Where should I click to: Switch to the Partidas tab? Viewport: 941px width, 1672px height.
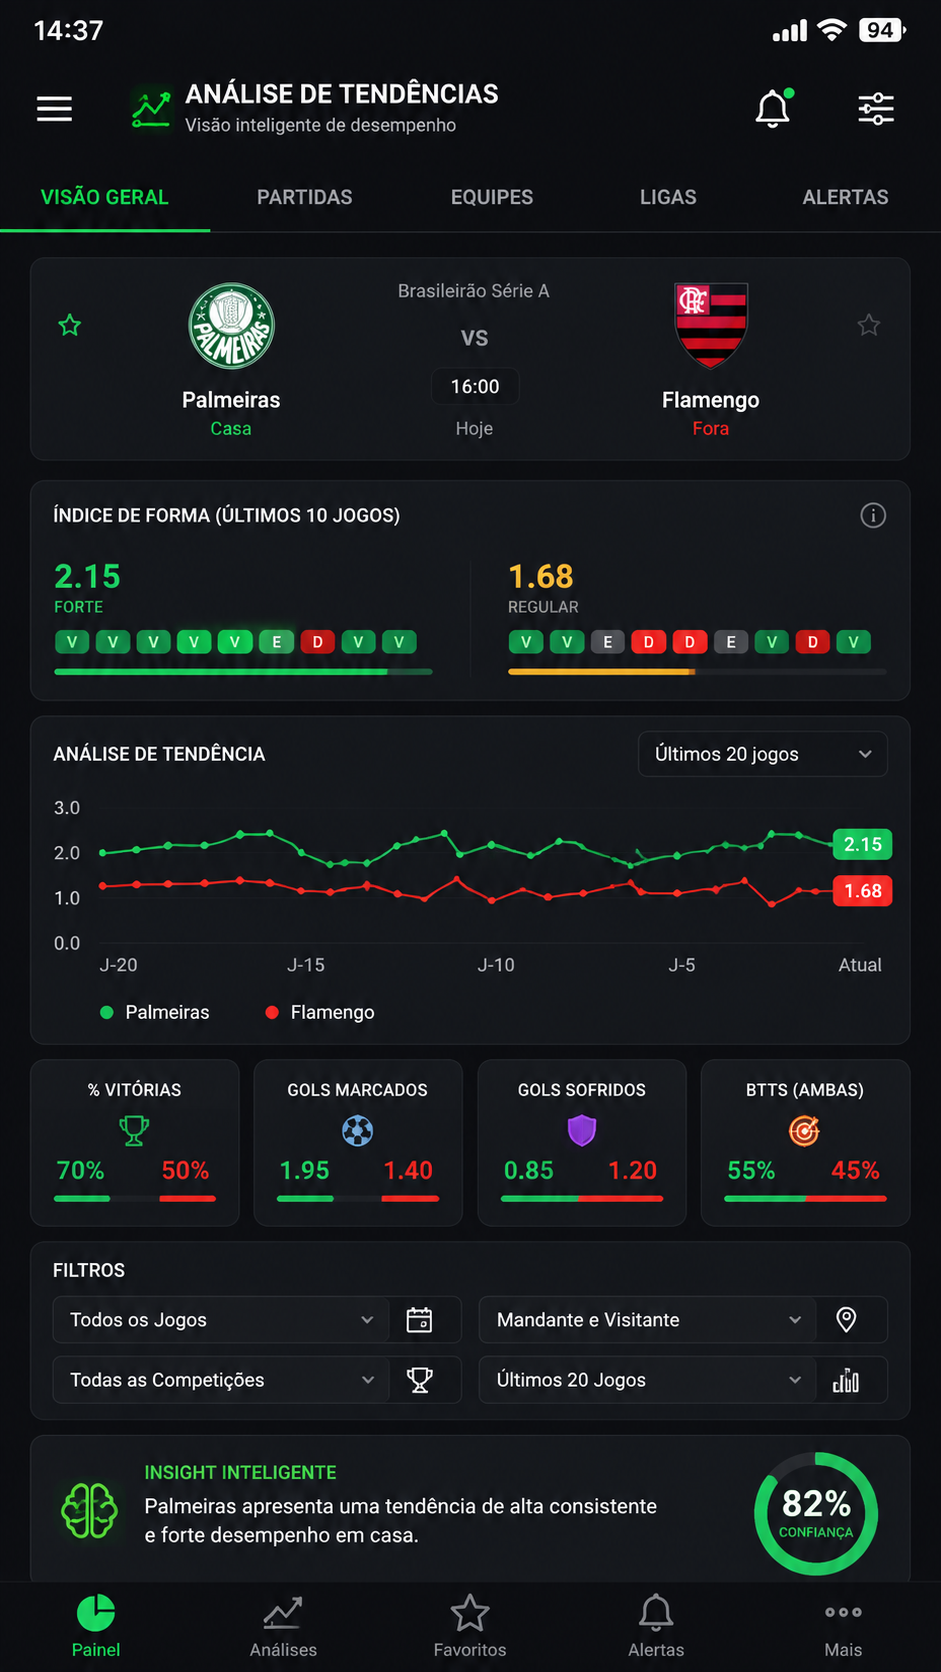click(x=305, y=197)
